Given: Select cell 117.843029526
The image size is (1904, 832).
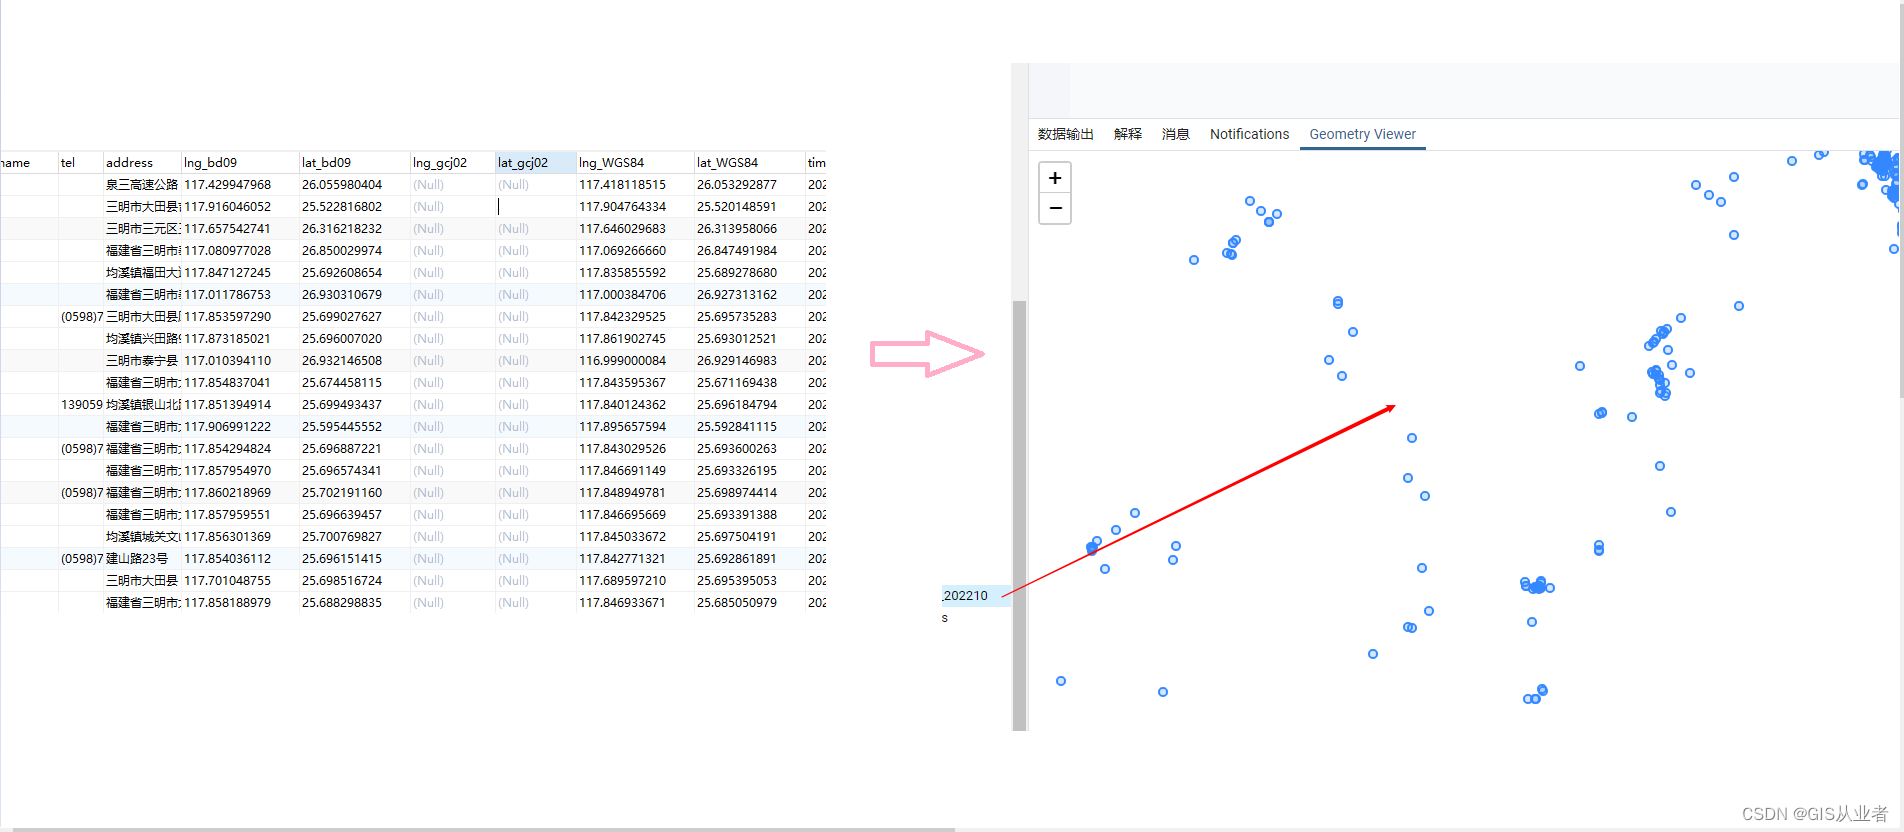Looking at the screenshot, I should point(635,449).
